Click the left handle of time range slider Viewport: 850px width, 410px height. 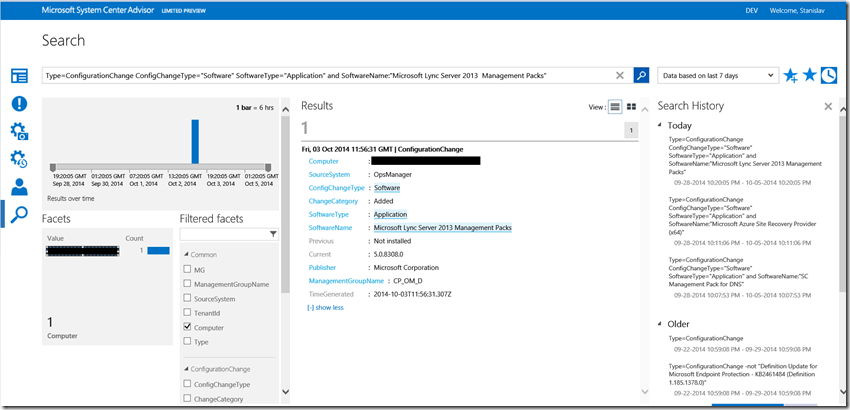[x=51, y=167]
